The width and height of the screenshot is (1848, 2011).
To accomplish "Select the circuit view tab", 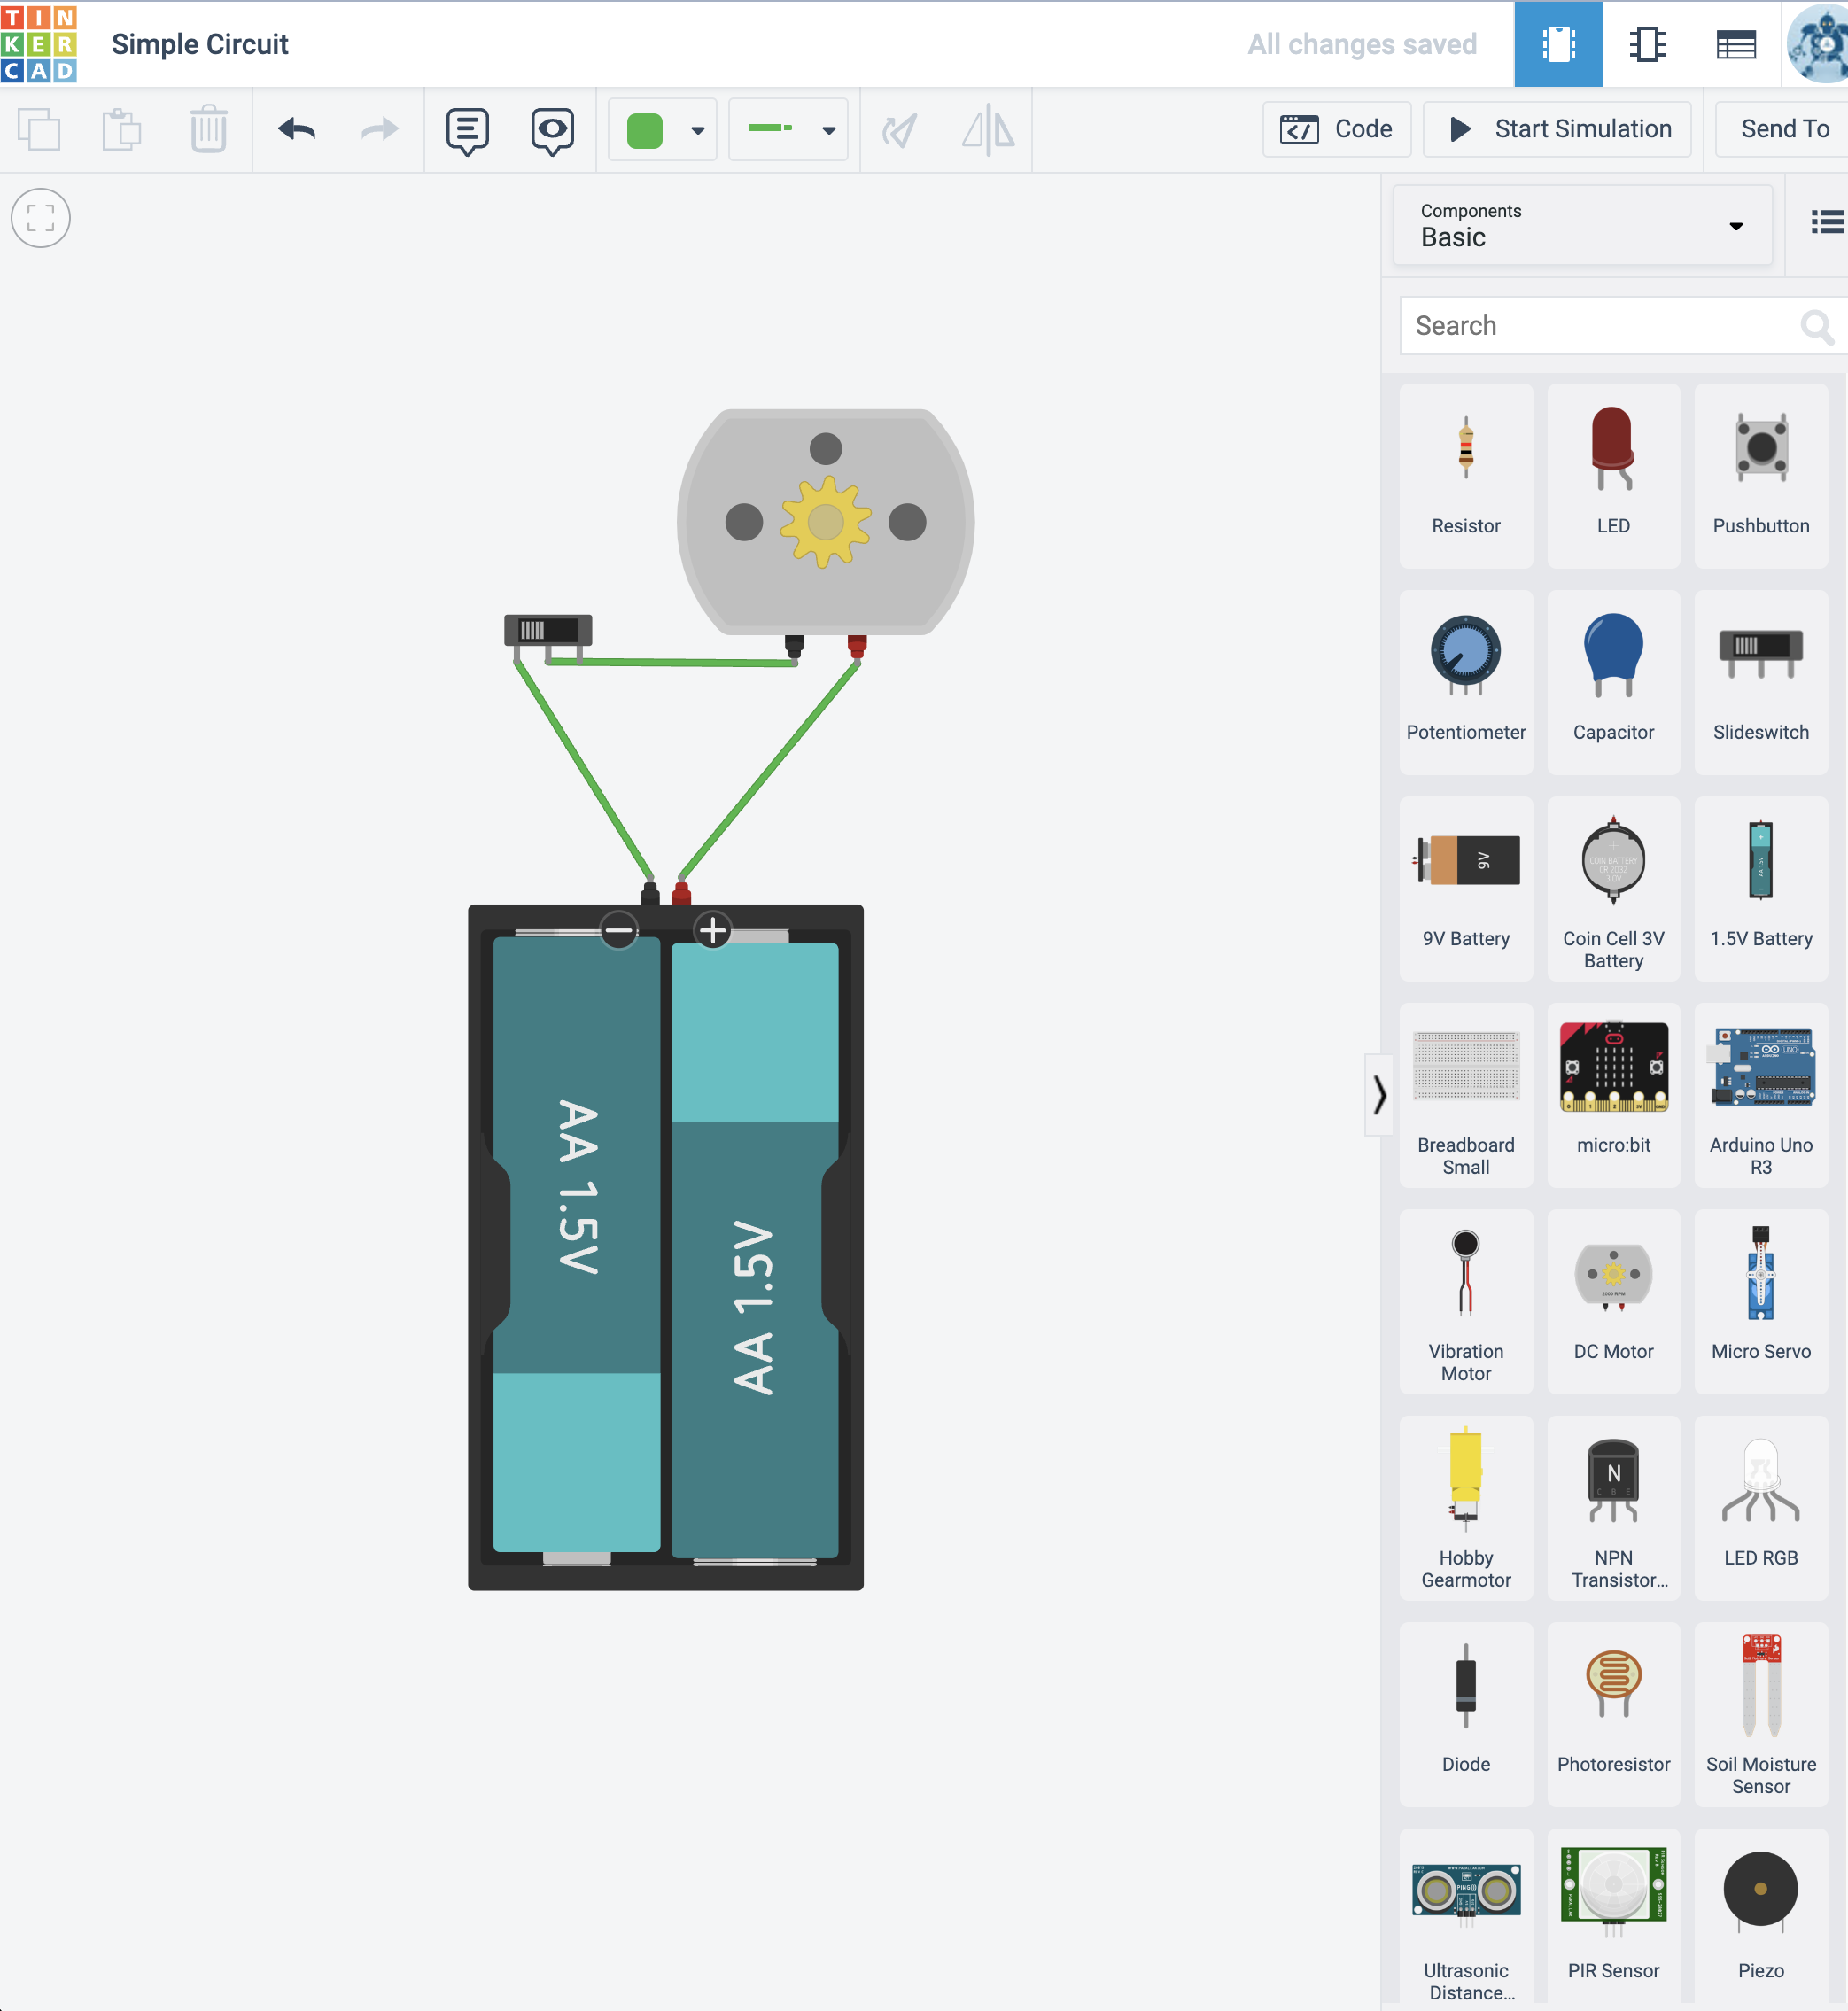I will 1557,44.
